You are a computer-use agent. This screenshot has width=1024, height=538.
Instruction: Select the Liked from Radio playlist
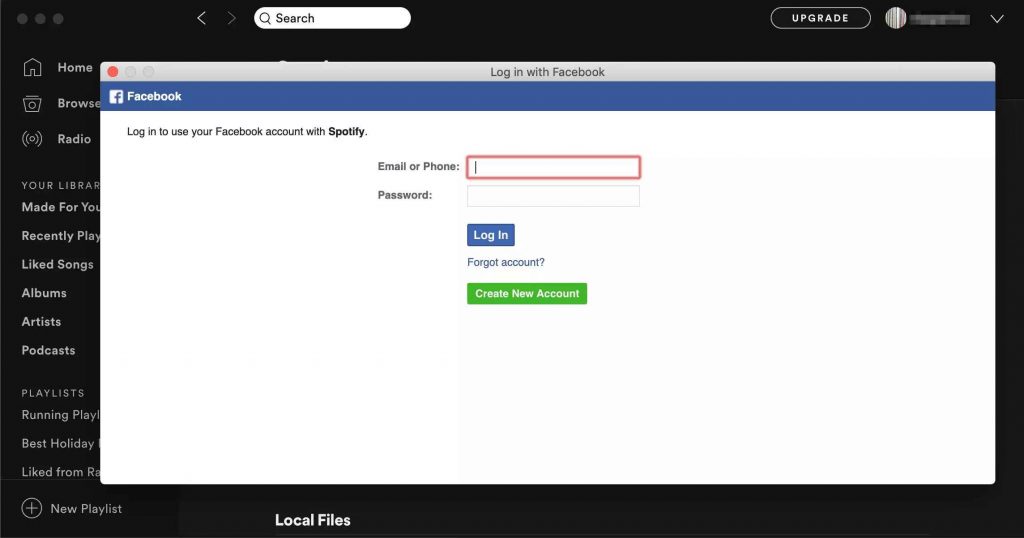[x=61, y=472]
